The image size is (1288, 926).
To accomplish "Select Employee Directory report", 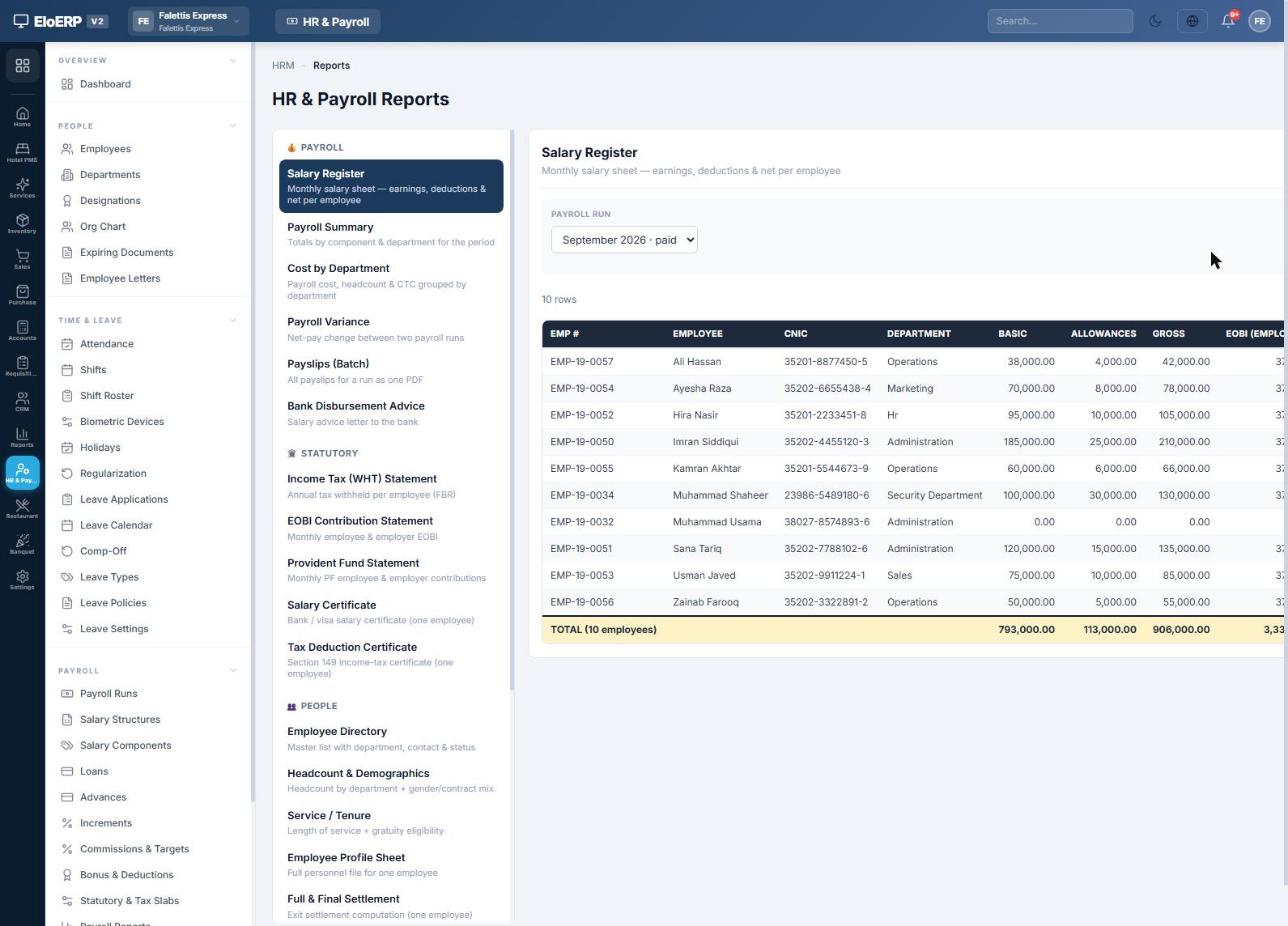I will [390, 739].
